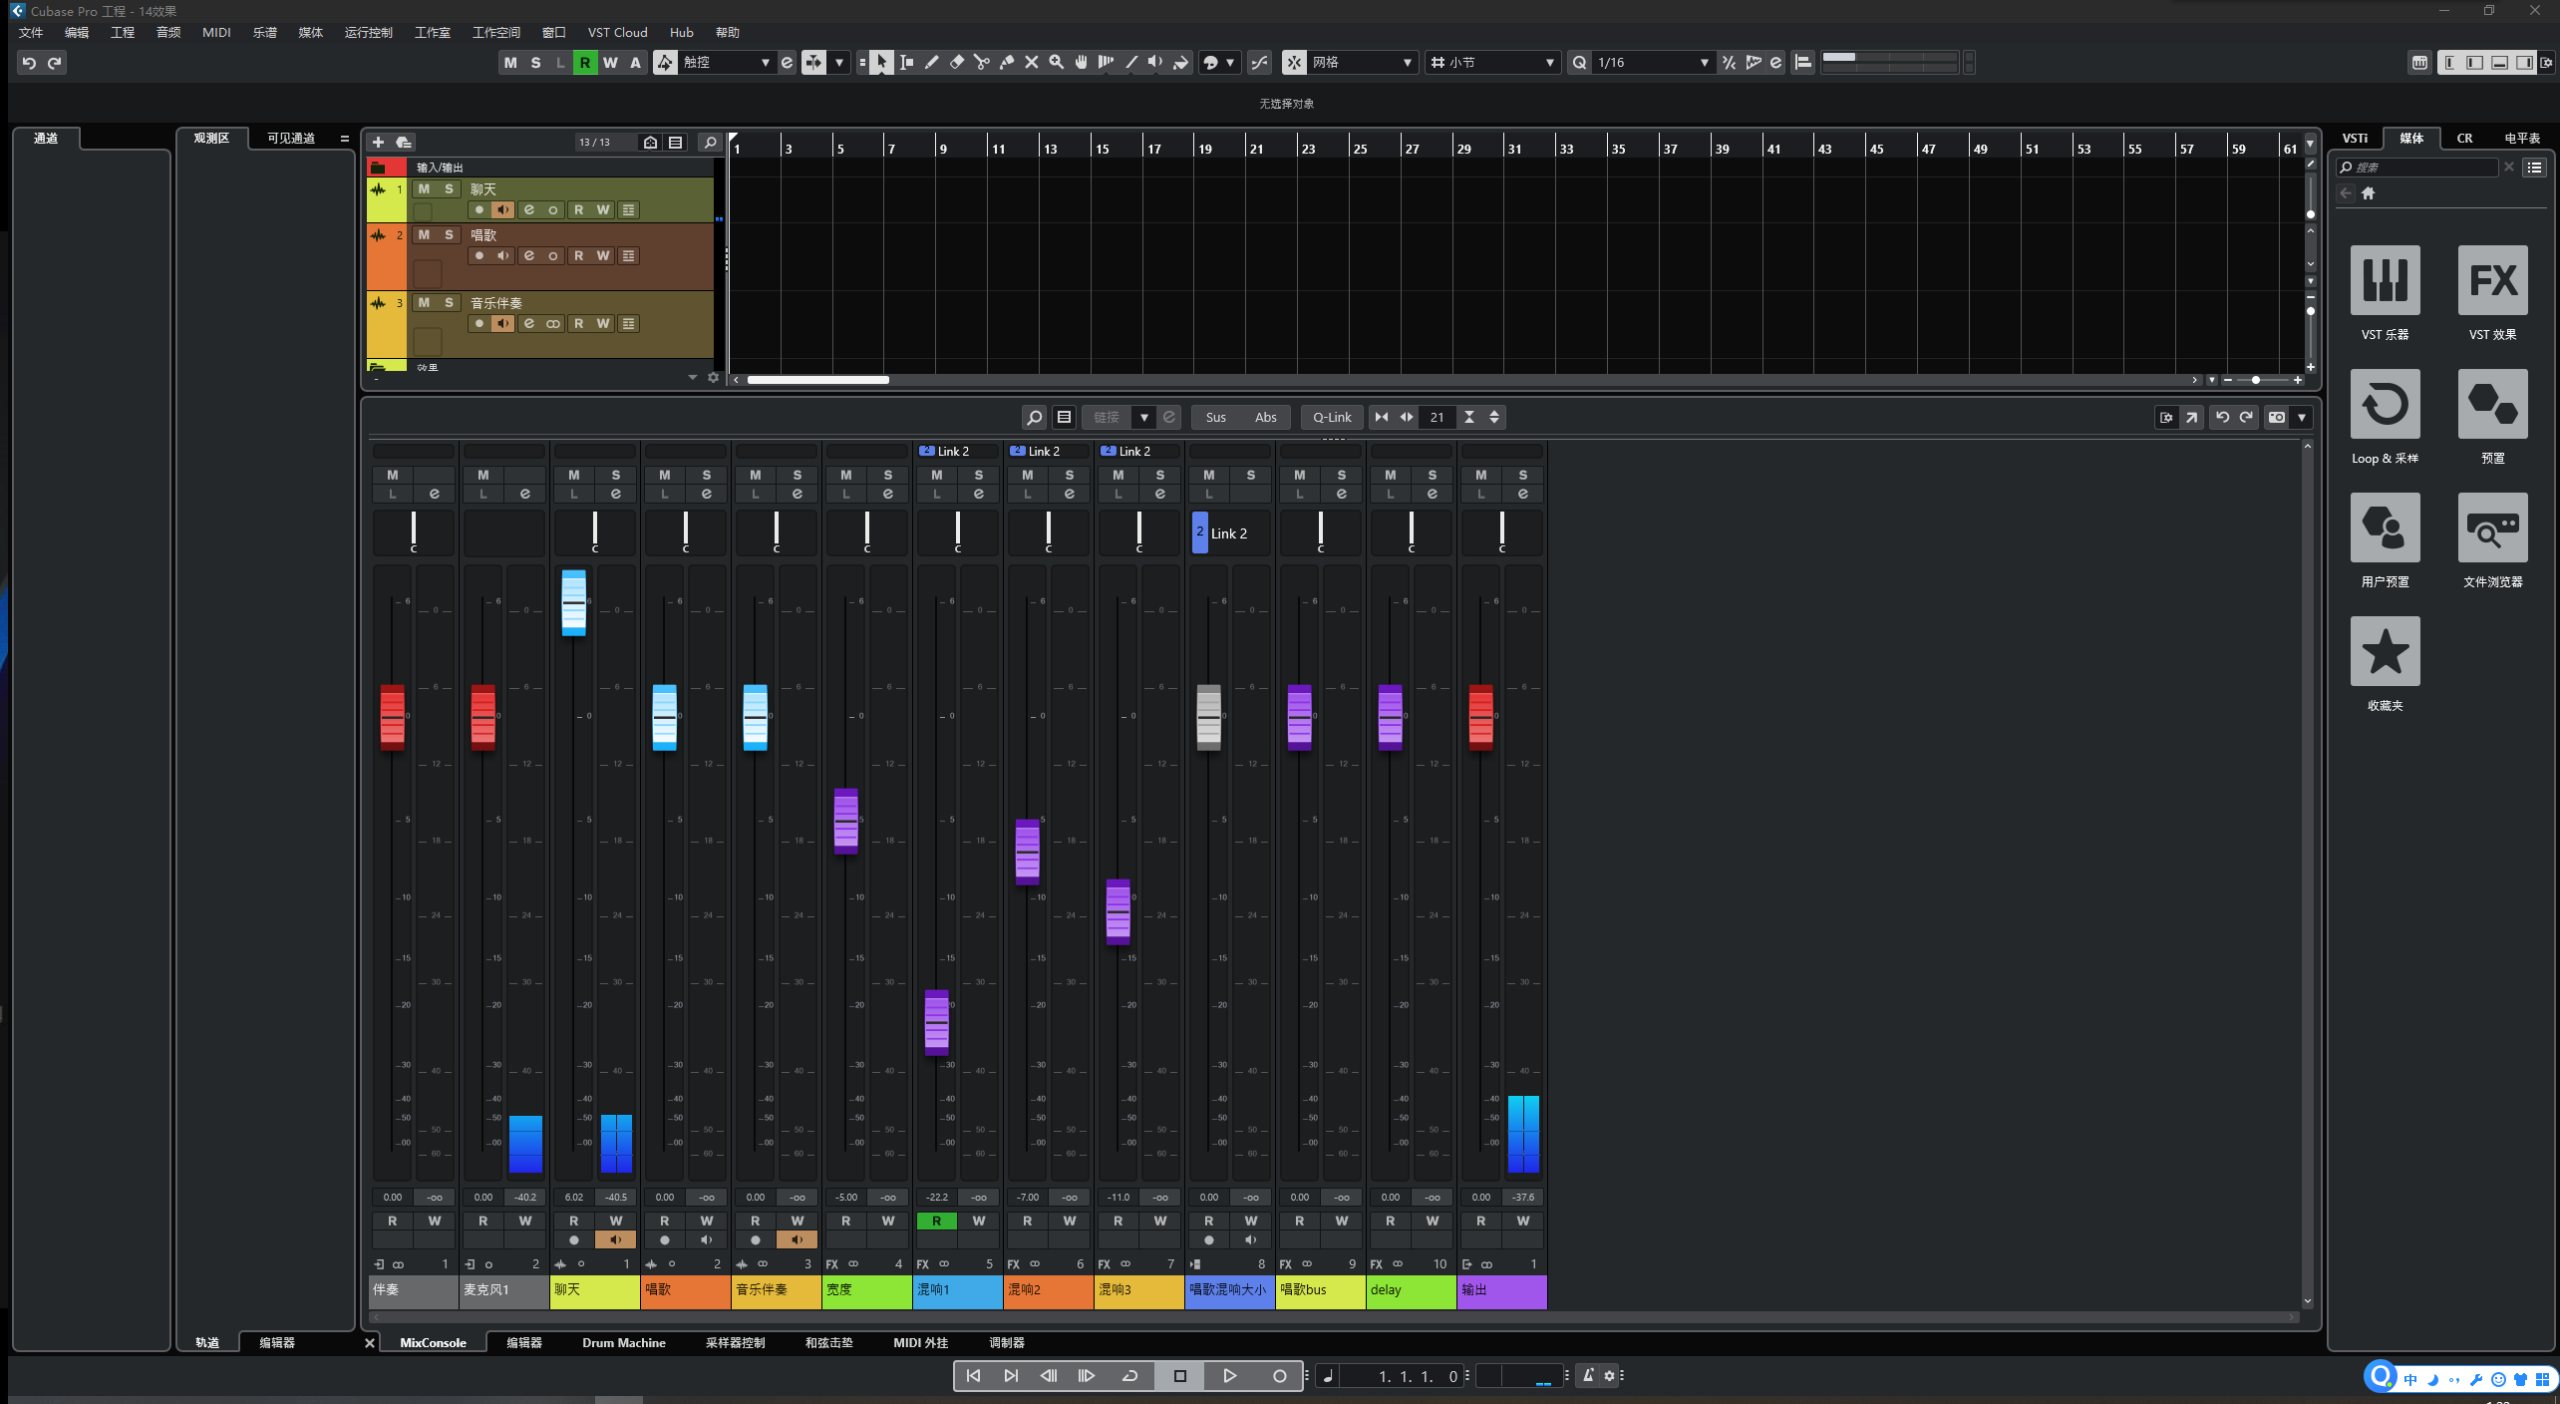Select the Scissors split tool
The height and width of the screenshot is (1404, 2560).
(981, 62)
